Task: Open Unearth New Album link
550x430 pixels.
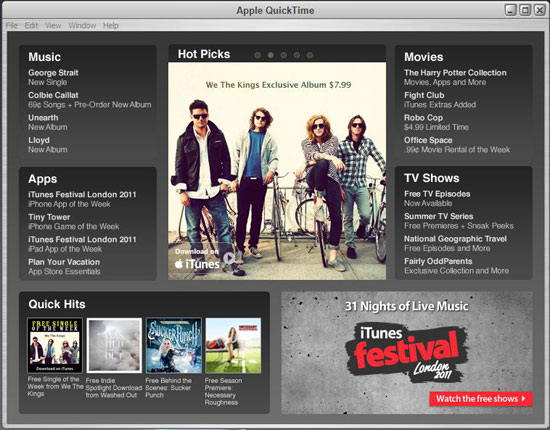Action: tap(48, 122)
